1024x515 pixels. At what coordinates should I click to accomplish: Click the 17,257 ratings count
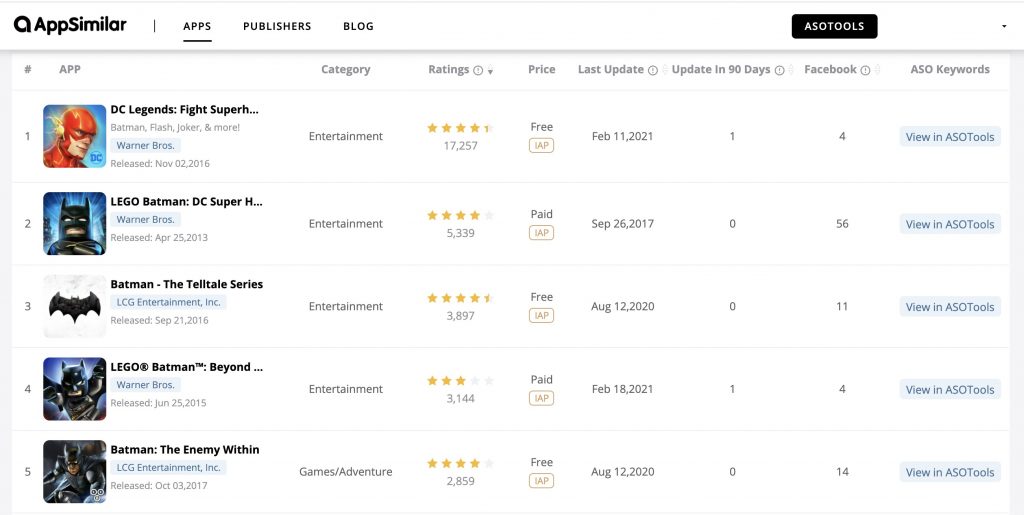tap(460, 146)
